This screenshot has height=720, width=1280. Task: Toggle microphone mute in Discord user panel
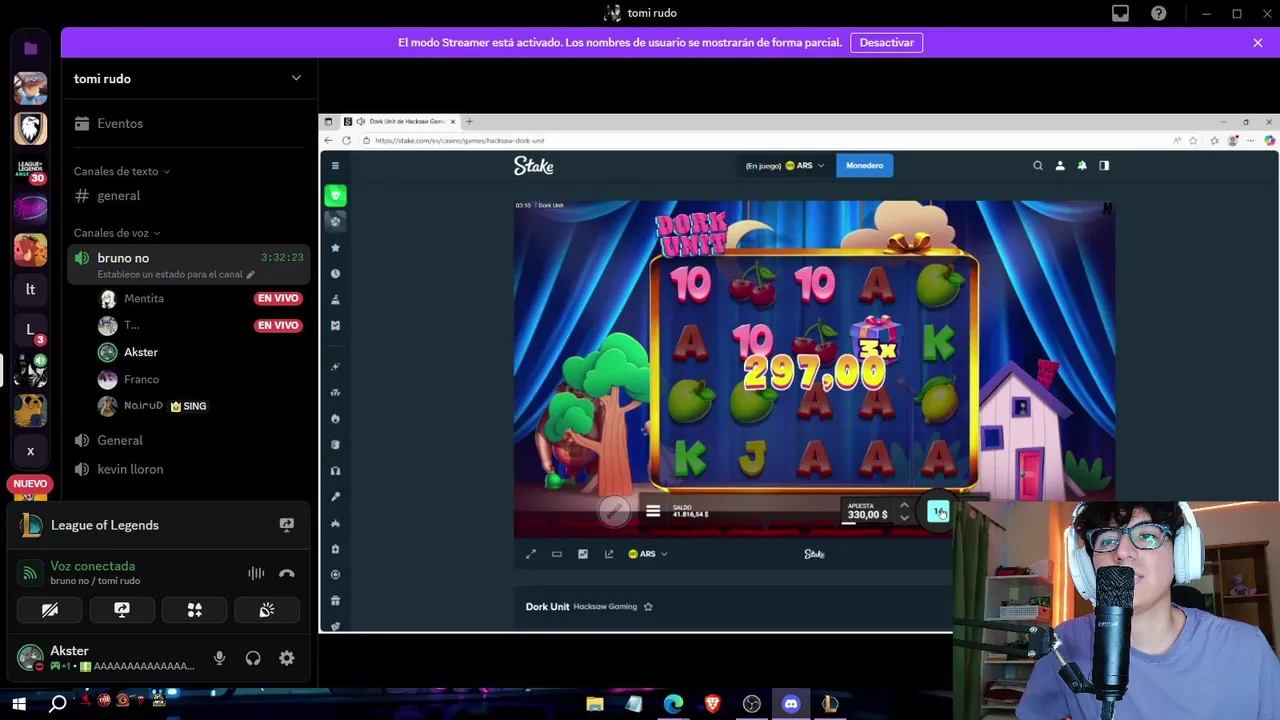tap(220, 658)
